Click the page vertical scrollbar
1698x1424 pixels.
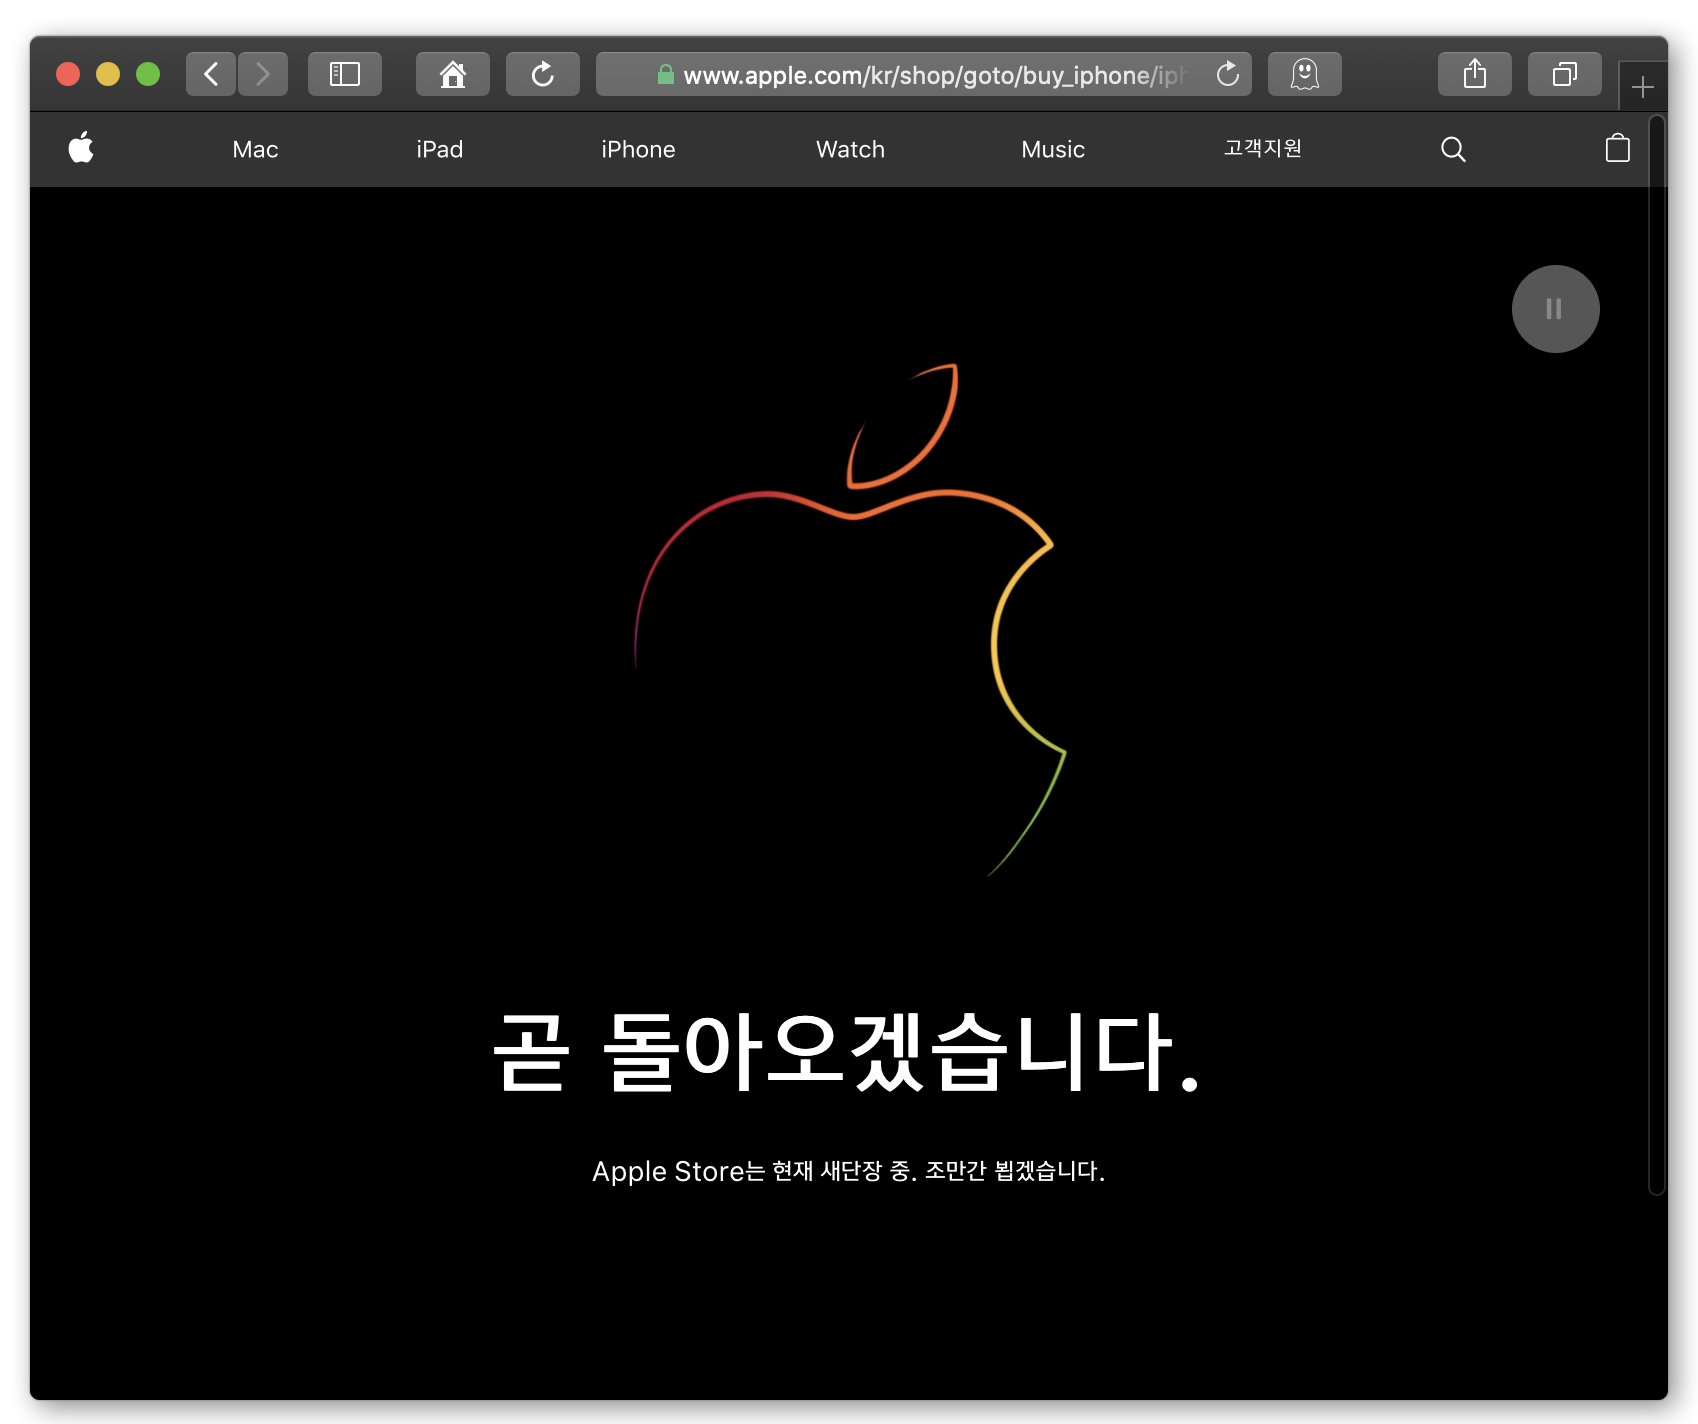(1657, 655)
